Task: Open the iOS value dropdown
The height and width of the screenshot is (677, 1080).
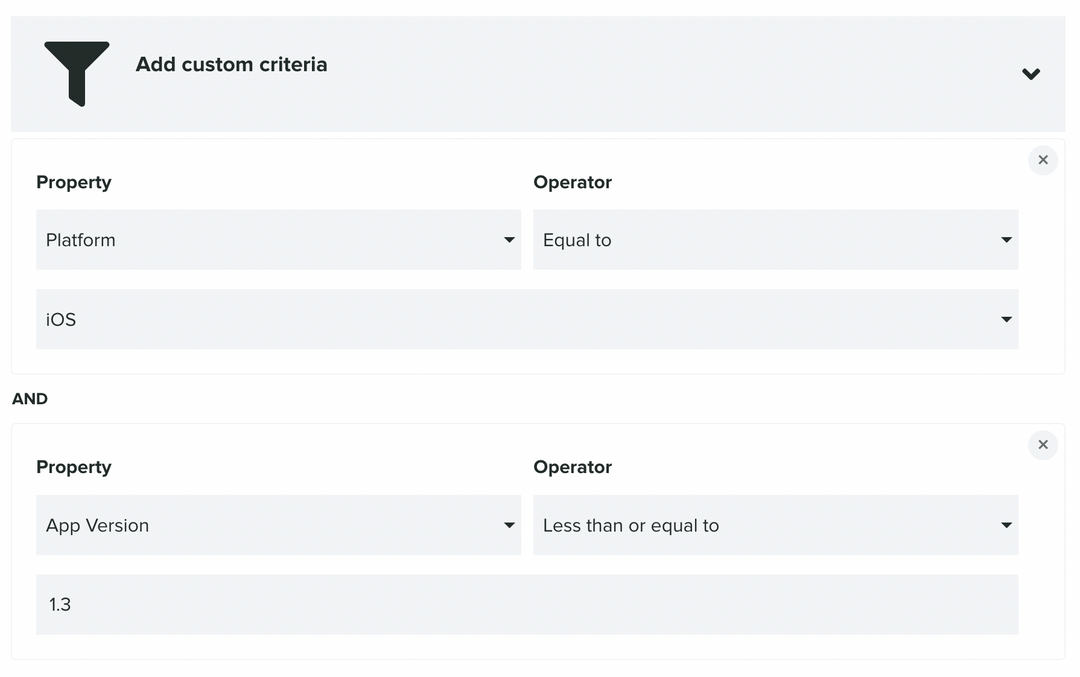Action: click(x=527, y=320)
